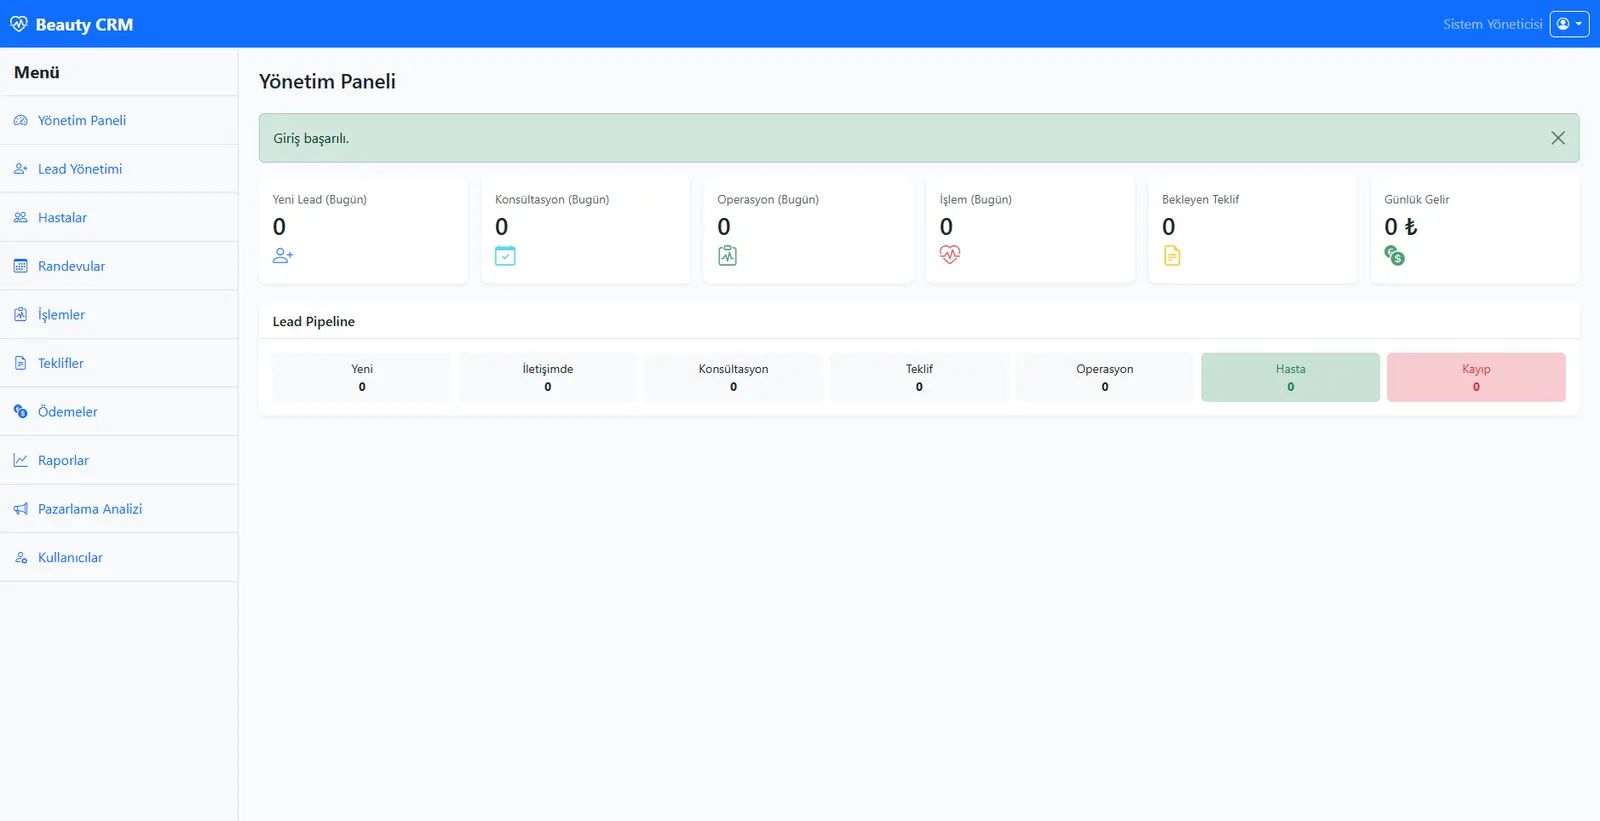Select the Yeni pipeline stage
The width and height of the screenshot is (1600, 821).
(362, 377)
